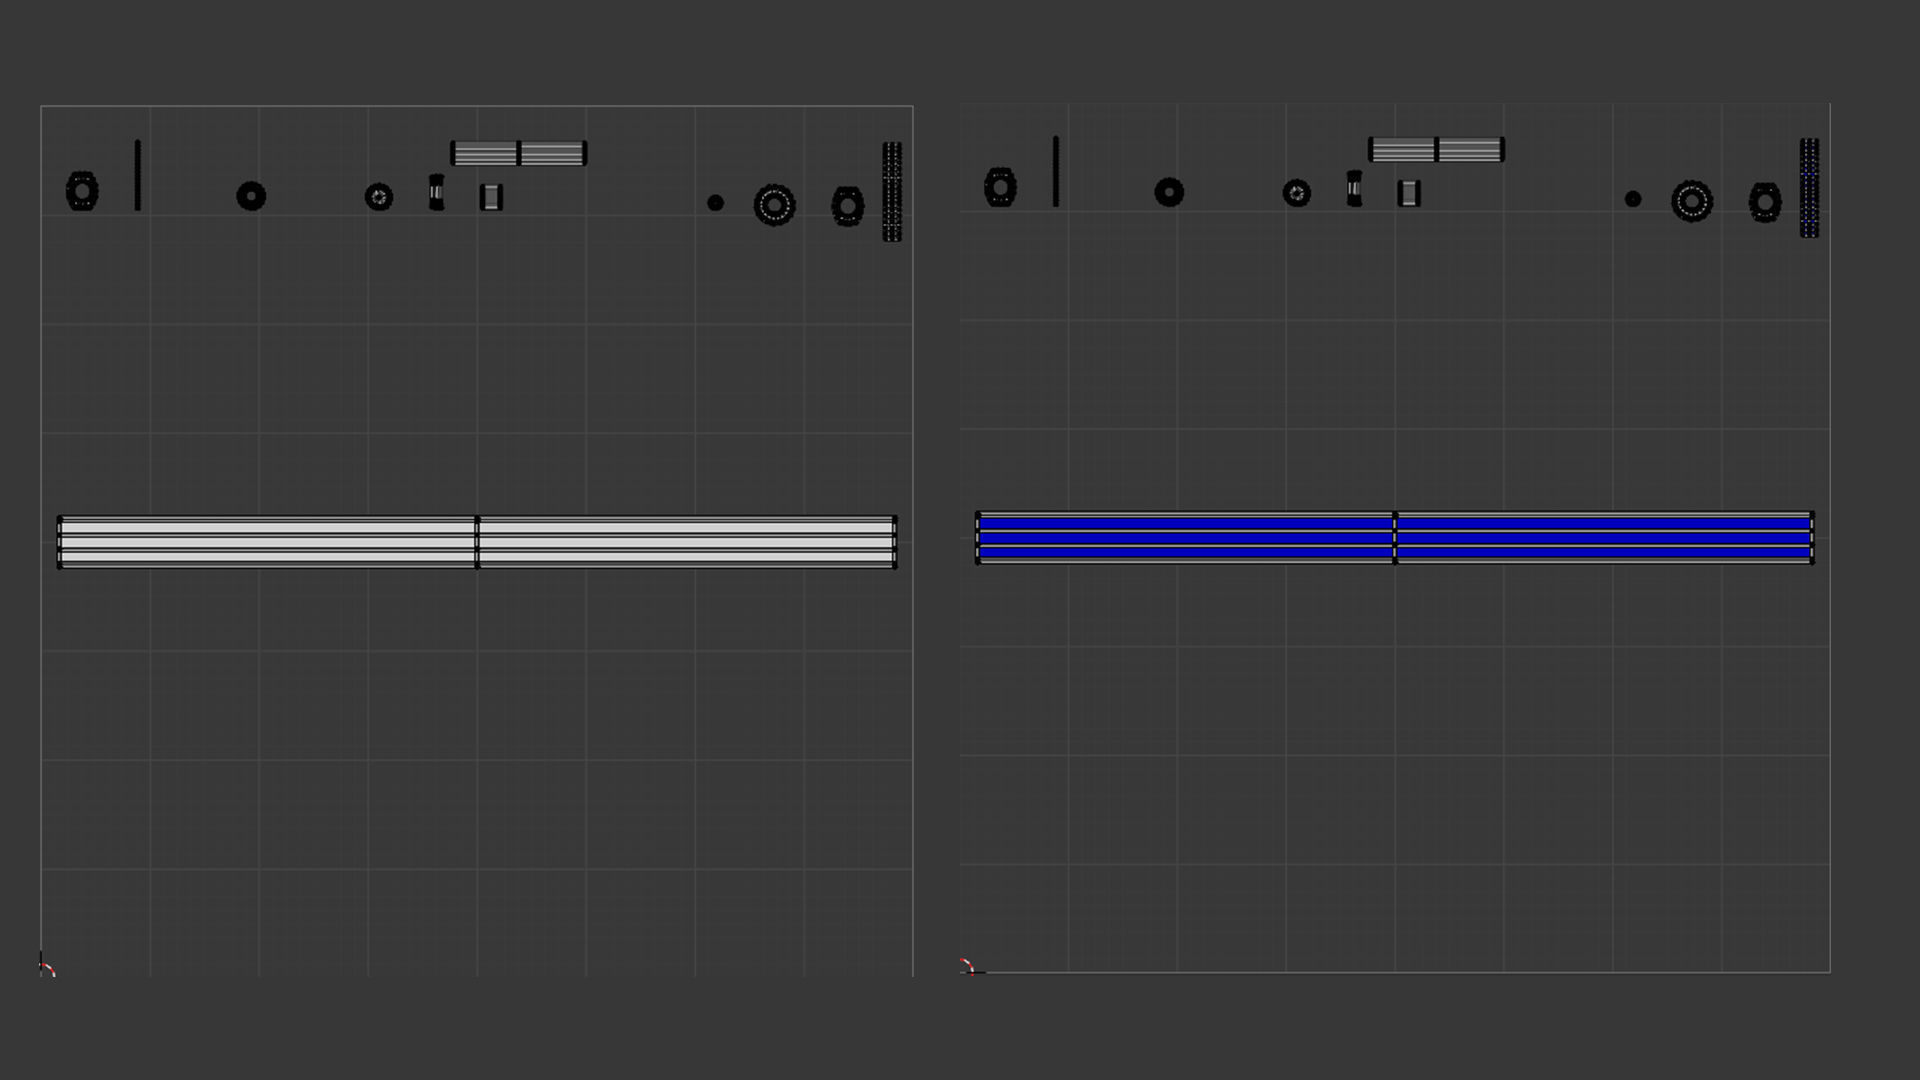The height and width of the screenshot is (1080, 1920).
Task: Select the small square island in right layout
Action: [1409, 193]
